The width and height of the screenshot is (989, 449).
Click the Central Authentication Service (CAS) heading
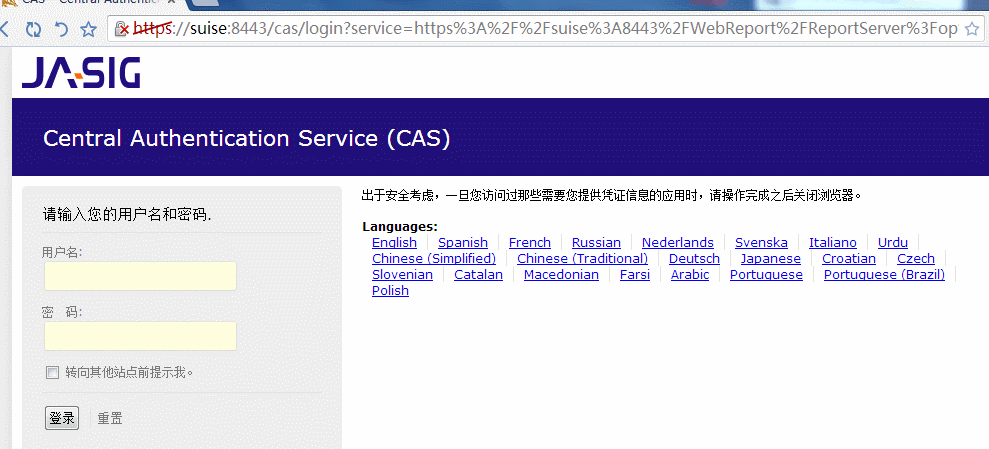coord(247,139)
